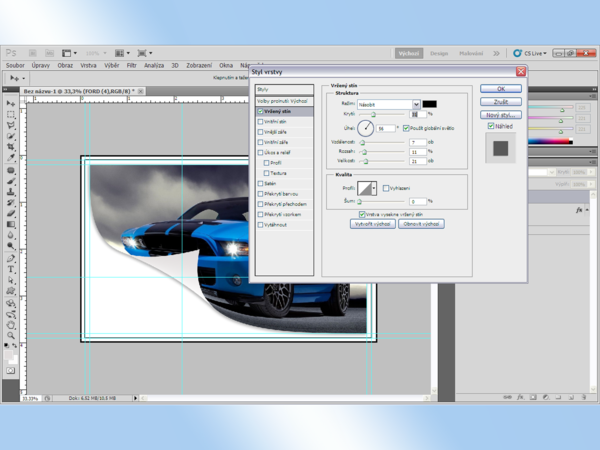The height and width of the screenshot is (450, 600).
Task: Expand the Profil contour picker arrow
Action: (x=374, y=188)
